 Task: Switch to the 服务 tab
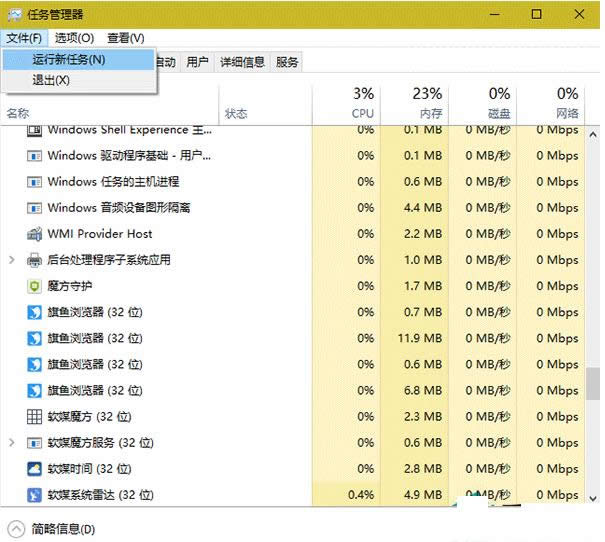(x=287, y=62)
